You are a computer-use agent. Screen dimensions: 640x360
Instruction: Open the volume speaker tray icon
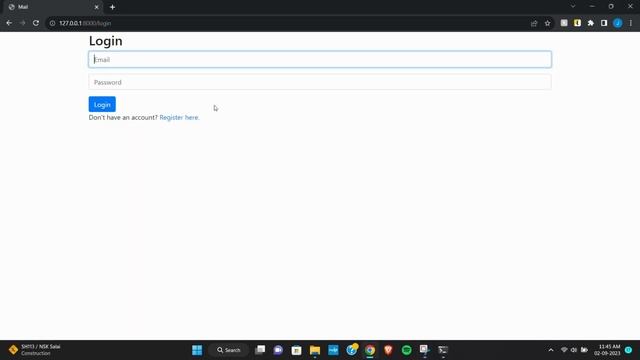(x=574, y=350)
